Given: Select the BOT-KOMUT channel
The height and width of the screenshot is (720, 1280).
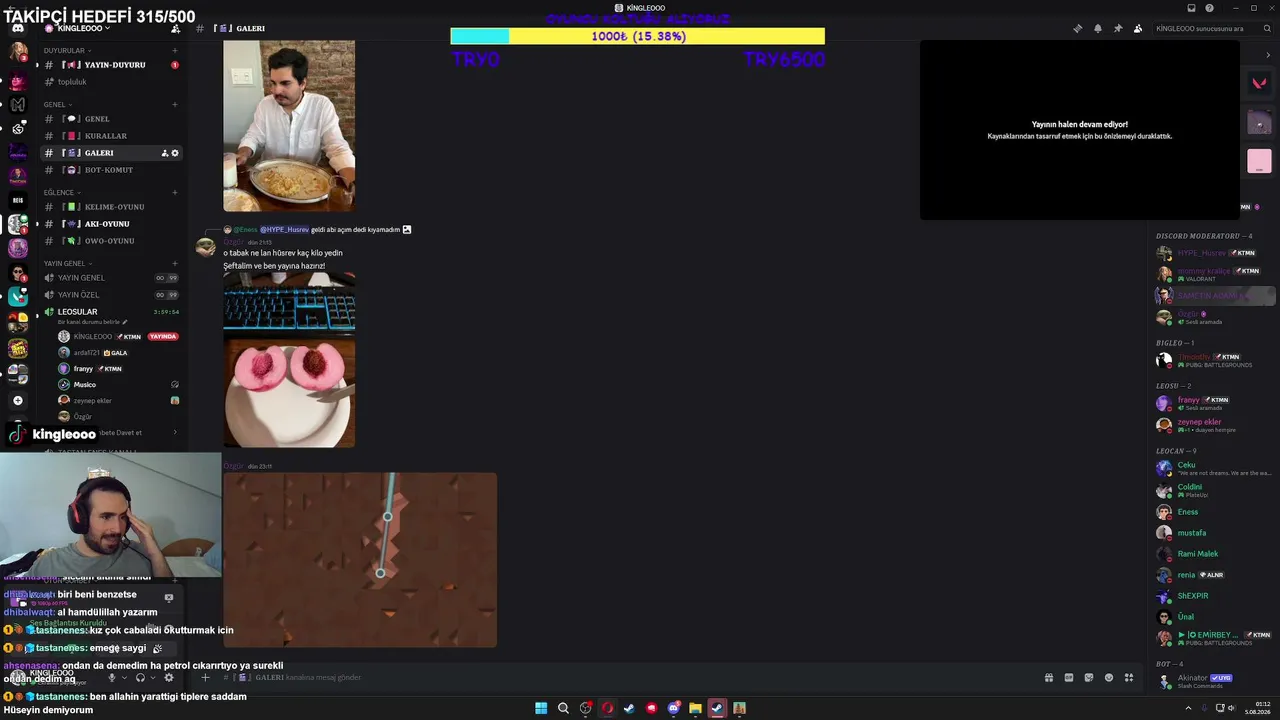Looking at the screenshot, I should (x=110, y=170).
